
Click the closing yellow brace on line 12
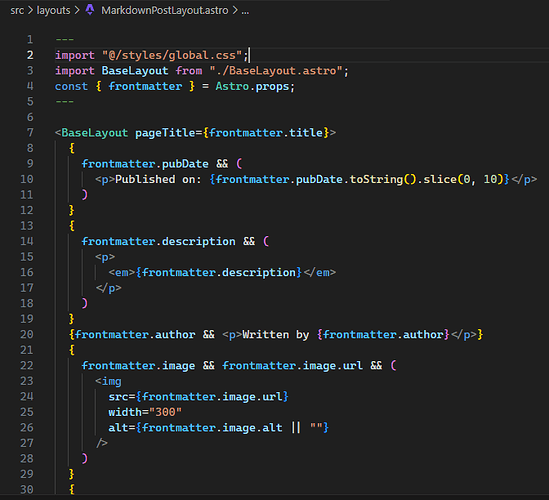coord(71,210)
